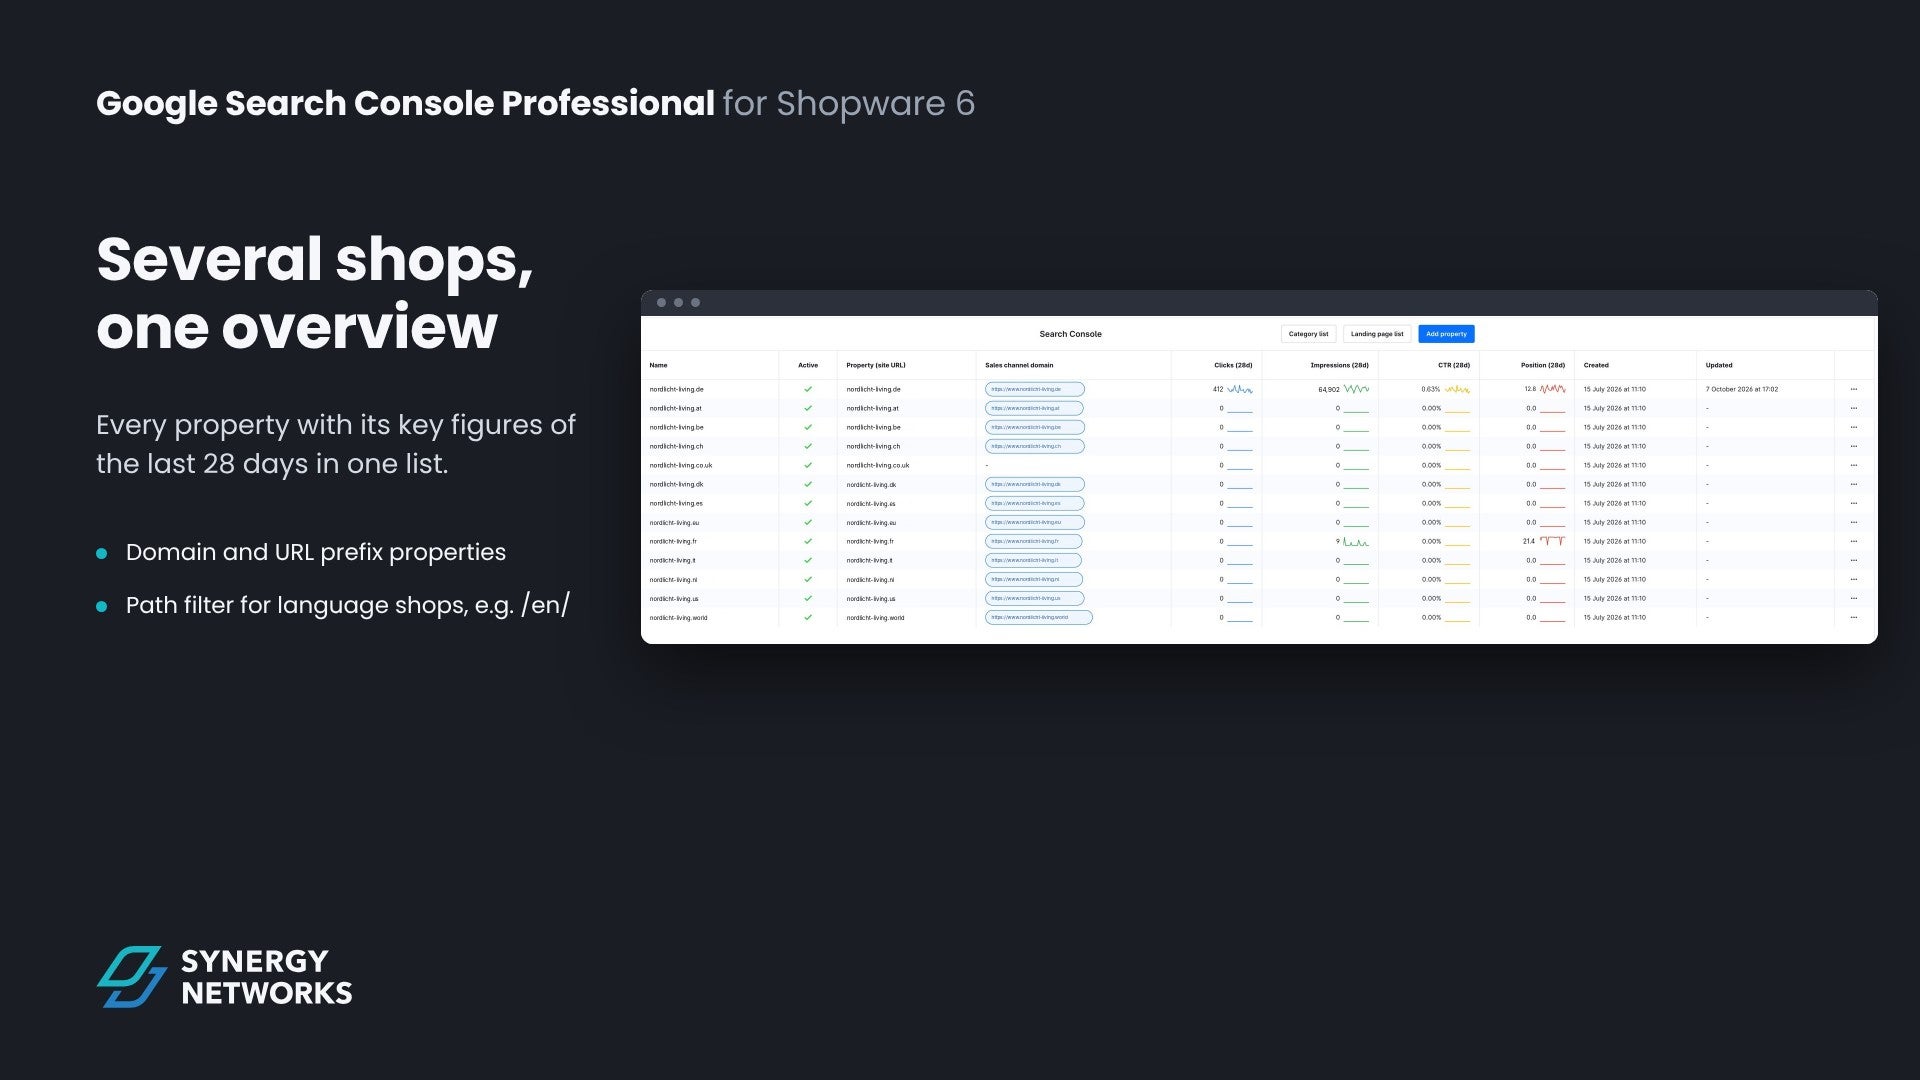Click the position sparkline next to 12.8
Image resolution: width=1920 pixels, height=1080 pixels.
coord(1553,389)
